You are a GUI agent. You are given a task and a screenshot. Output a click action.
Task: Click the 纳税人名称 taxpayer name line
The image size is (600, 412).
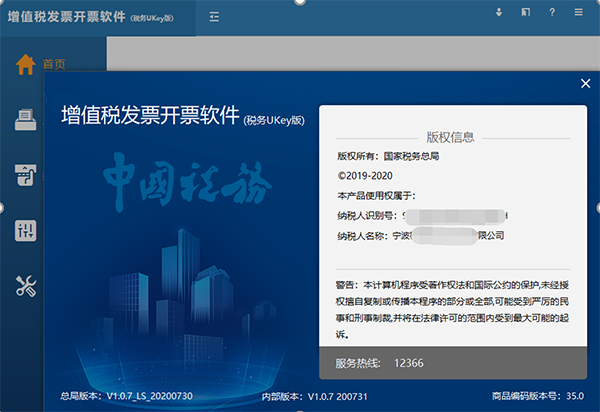click(x=421, y=235)
